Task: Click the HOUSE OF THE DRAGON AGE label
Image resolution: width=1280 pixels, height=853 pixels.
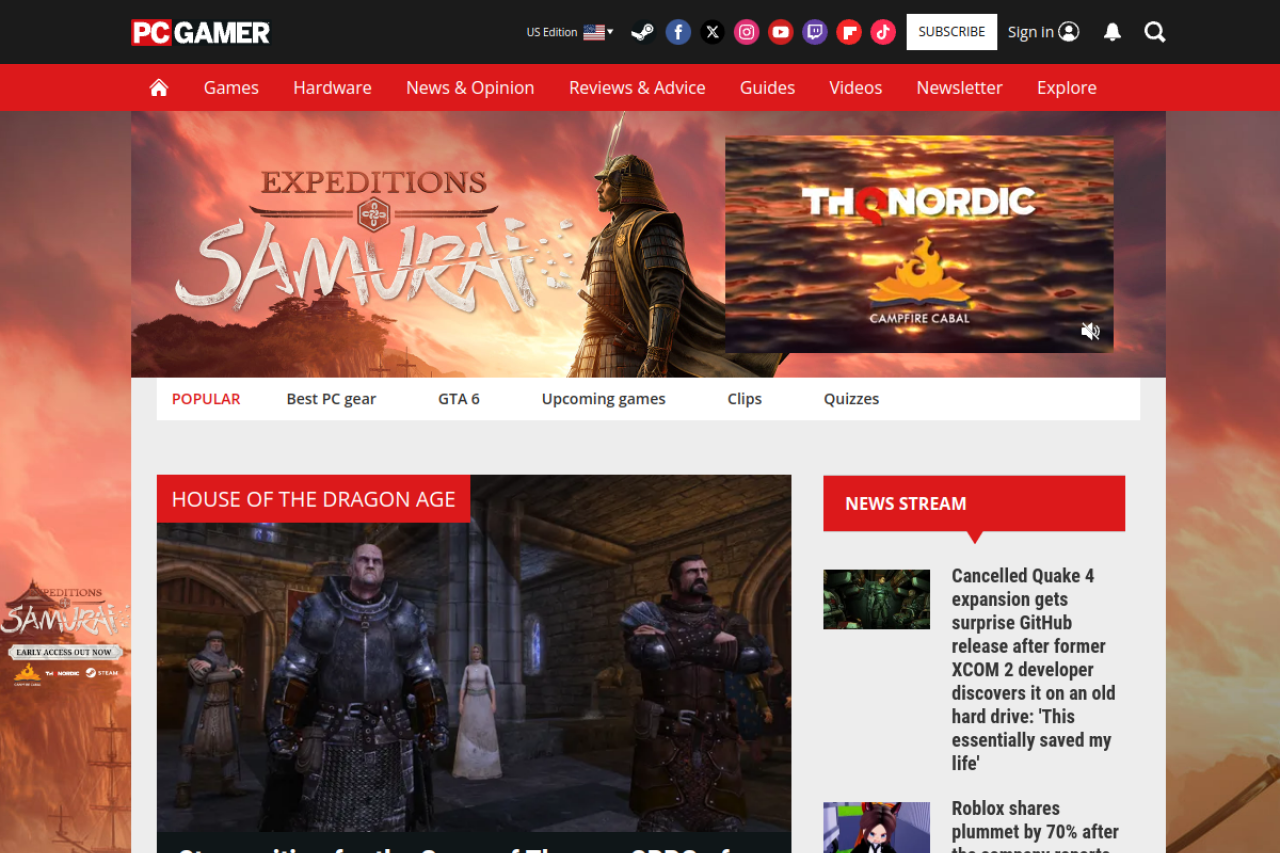Action: (x=313, y=499)
